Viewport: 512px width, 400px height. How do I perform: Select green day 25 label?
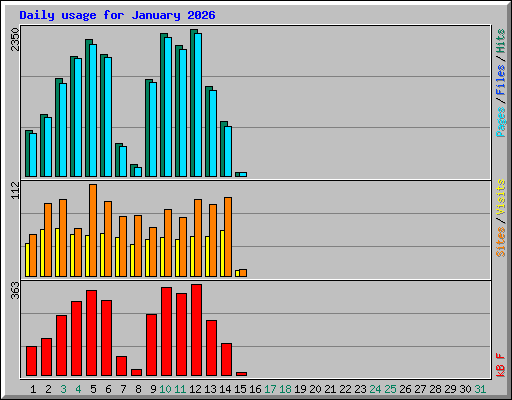[390, 389]
